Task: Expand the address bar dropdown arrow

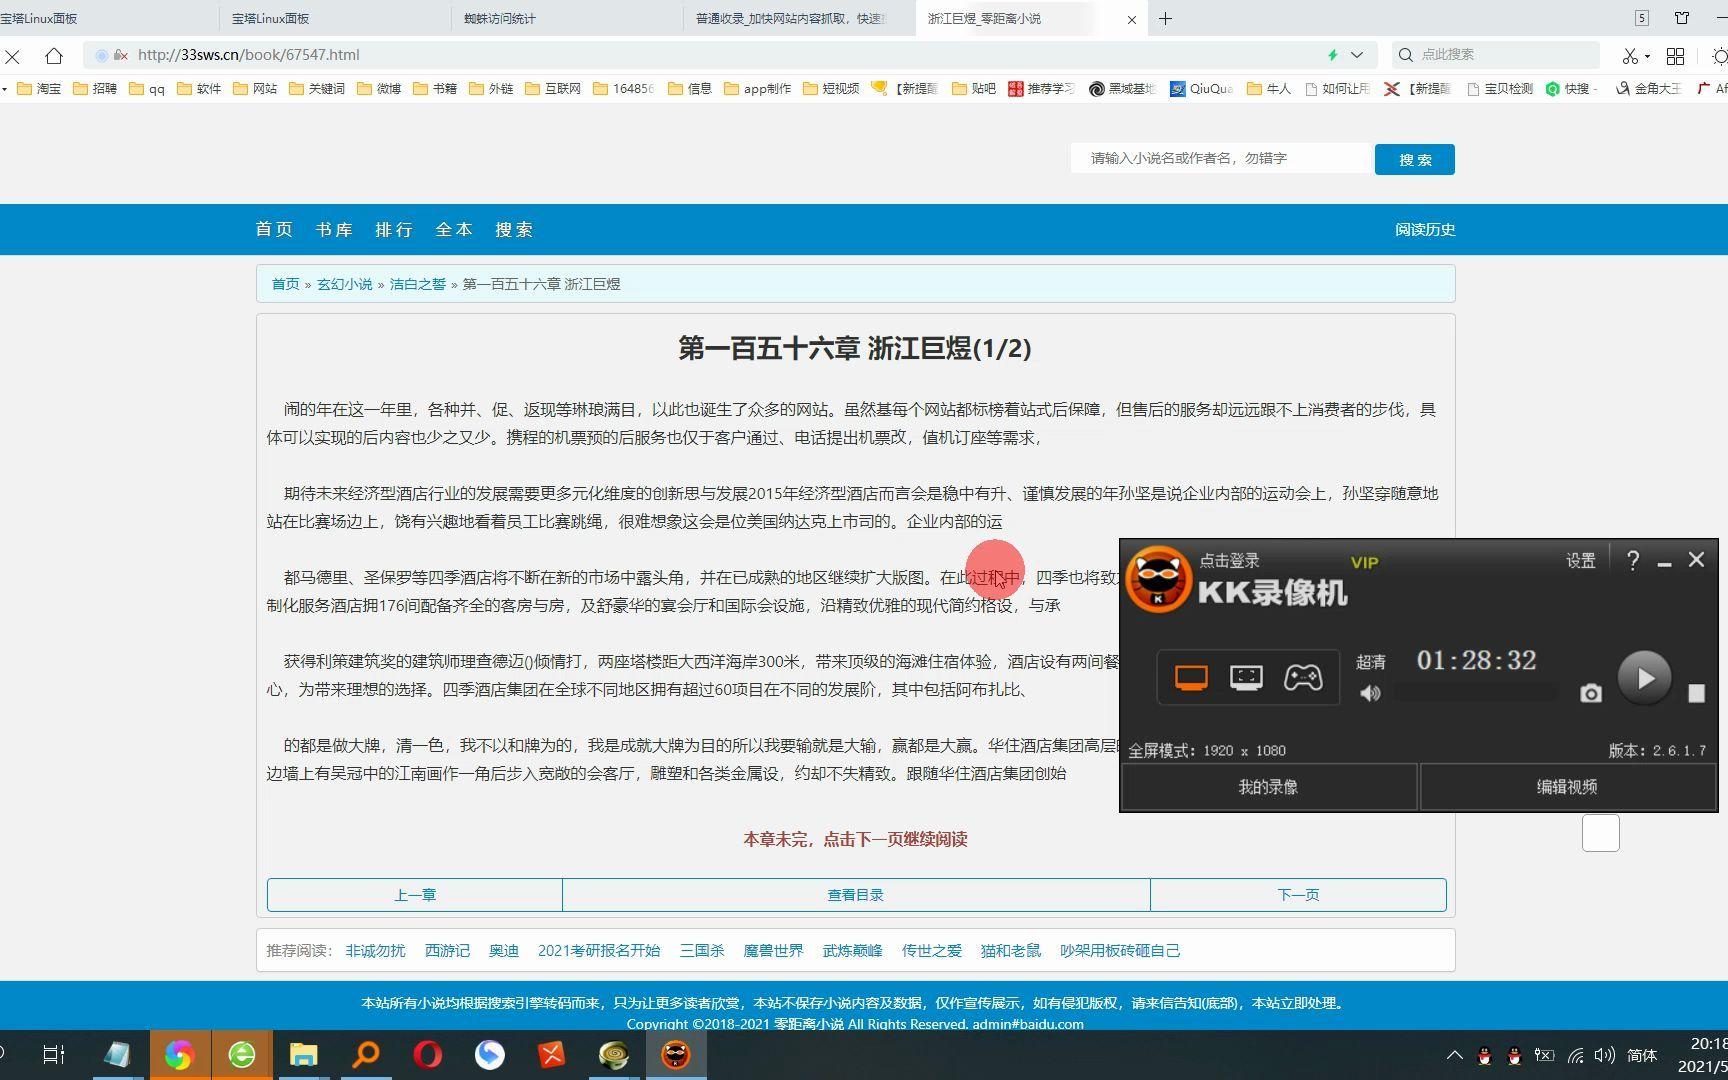Action: coord(1357,55)
